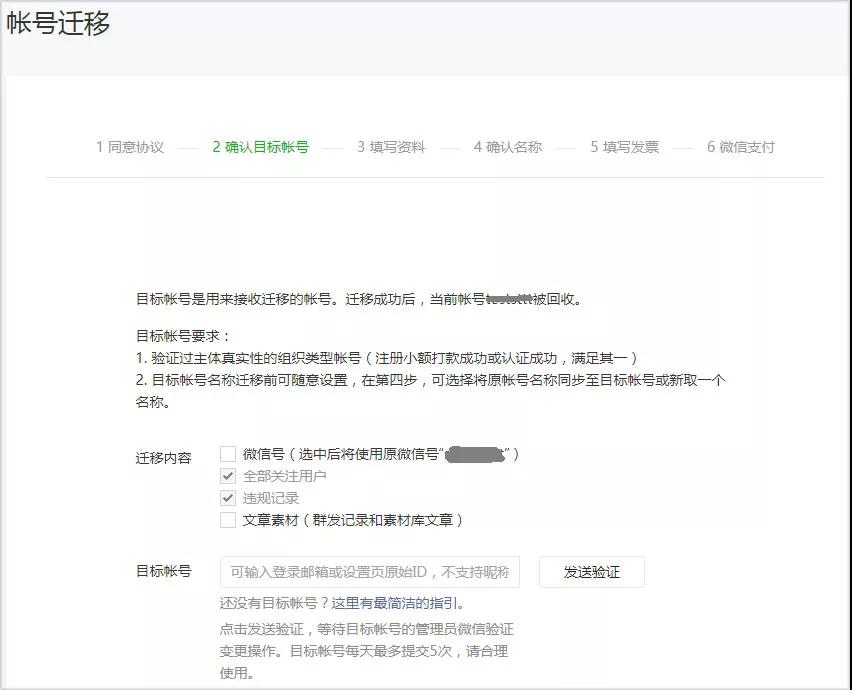
Task: Click requirement line 1 about 验证过主体真实性
Action: click(386, 359)
